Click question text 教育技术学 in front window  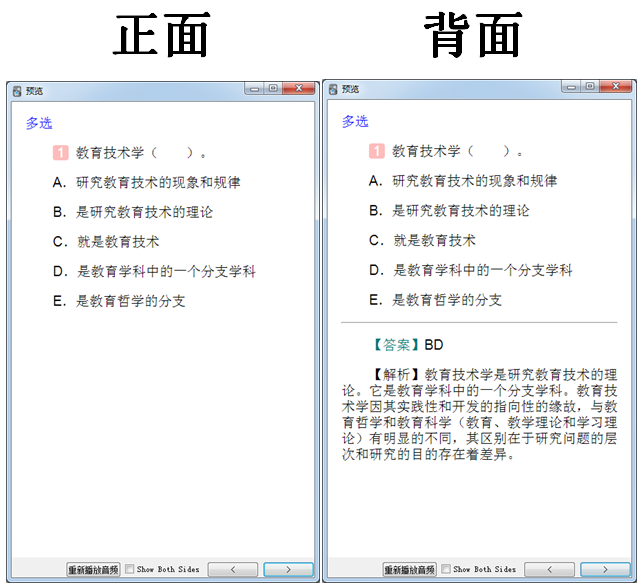pyautogui.click(x=110, y=153)
